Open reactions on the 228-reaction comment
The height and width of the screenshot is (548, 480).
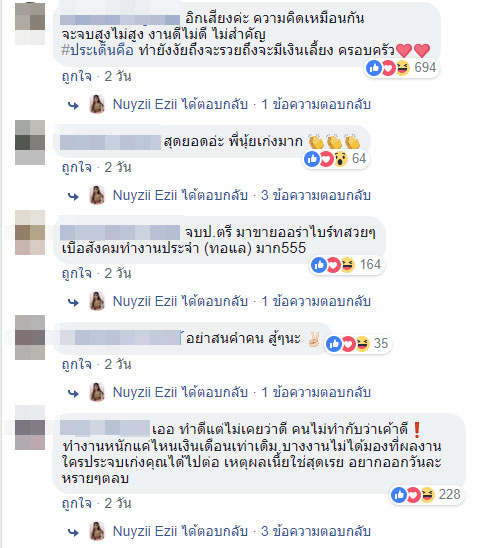tap(426, 495)
